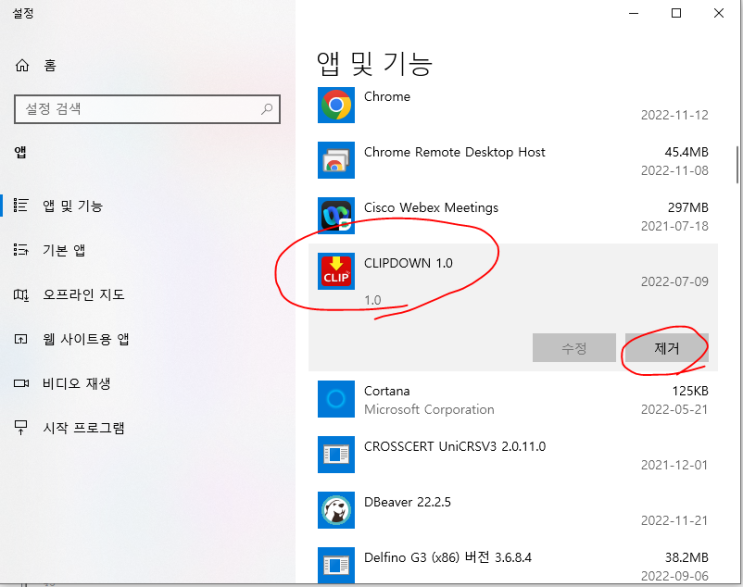Select CROSSCERT UniCRSV3 2.0.11.0 entry name
743x587 pixels.
pyautogui.click(x=455, y=446)
